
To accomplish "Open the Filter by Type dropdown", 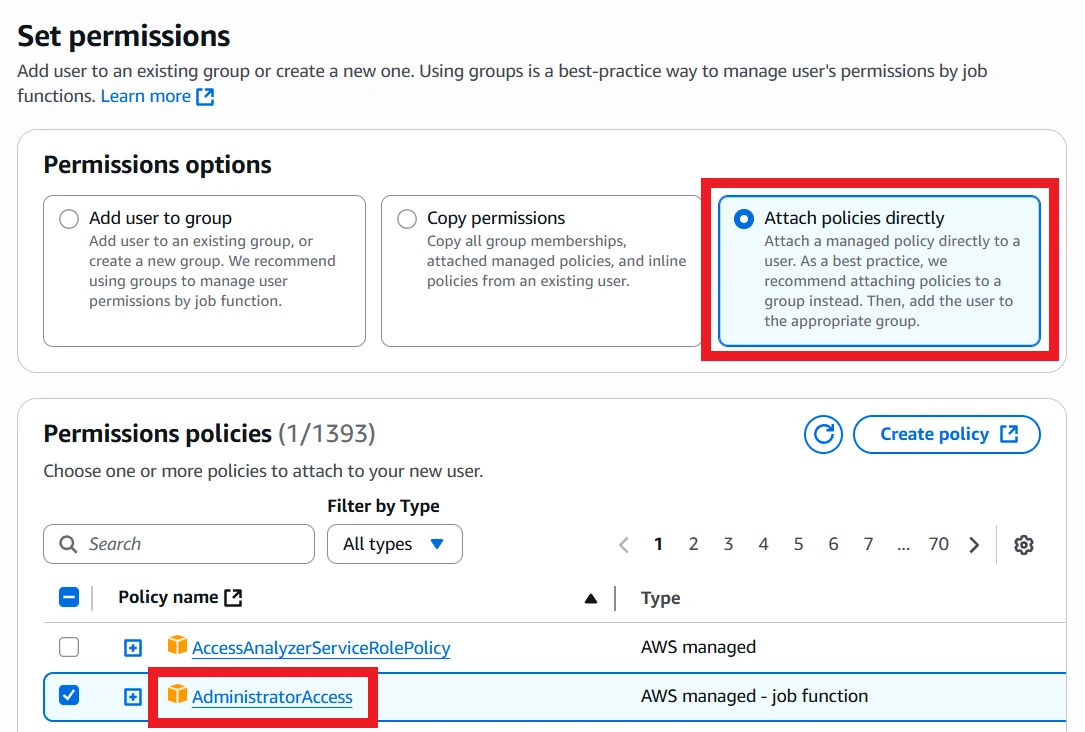I will click(x=394, y=544).
